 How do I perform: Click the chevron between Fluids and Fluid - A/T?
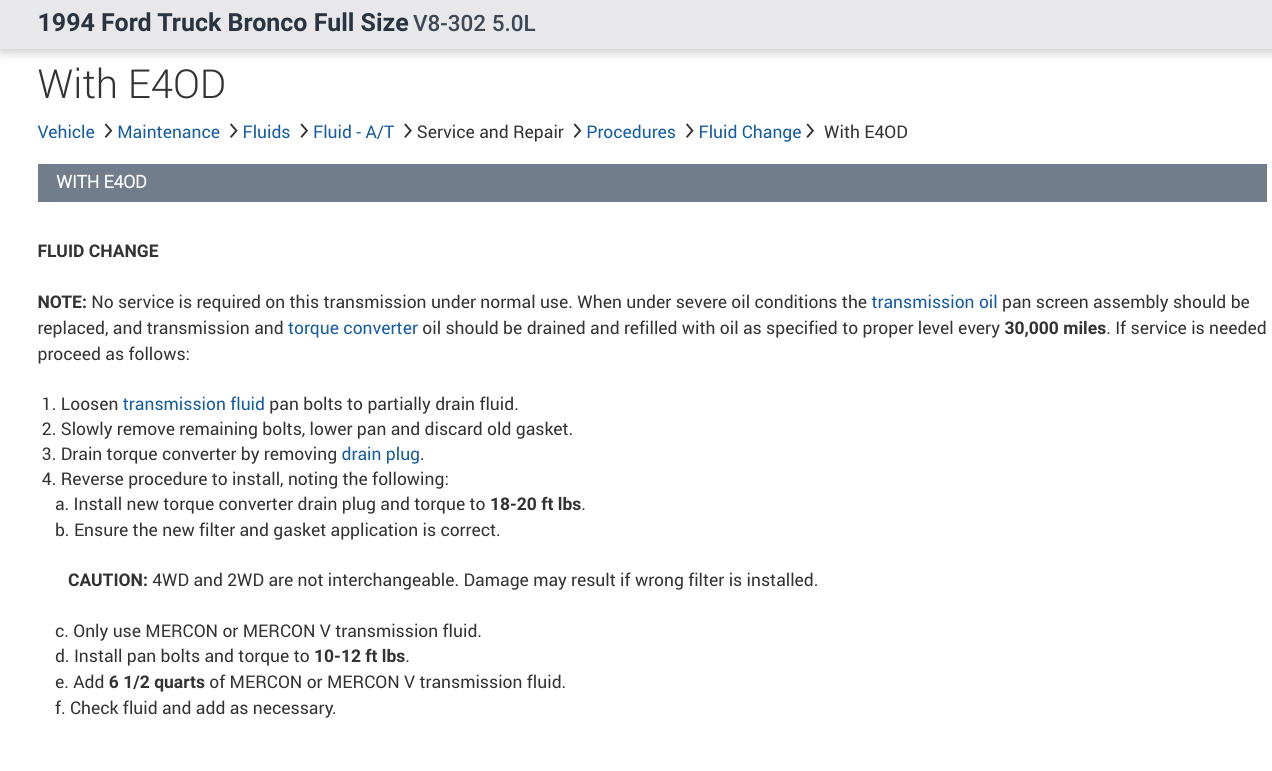tap(302, 131)
